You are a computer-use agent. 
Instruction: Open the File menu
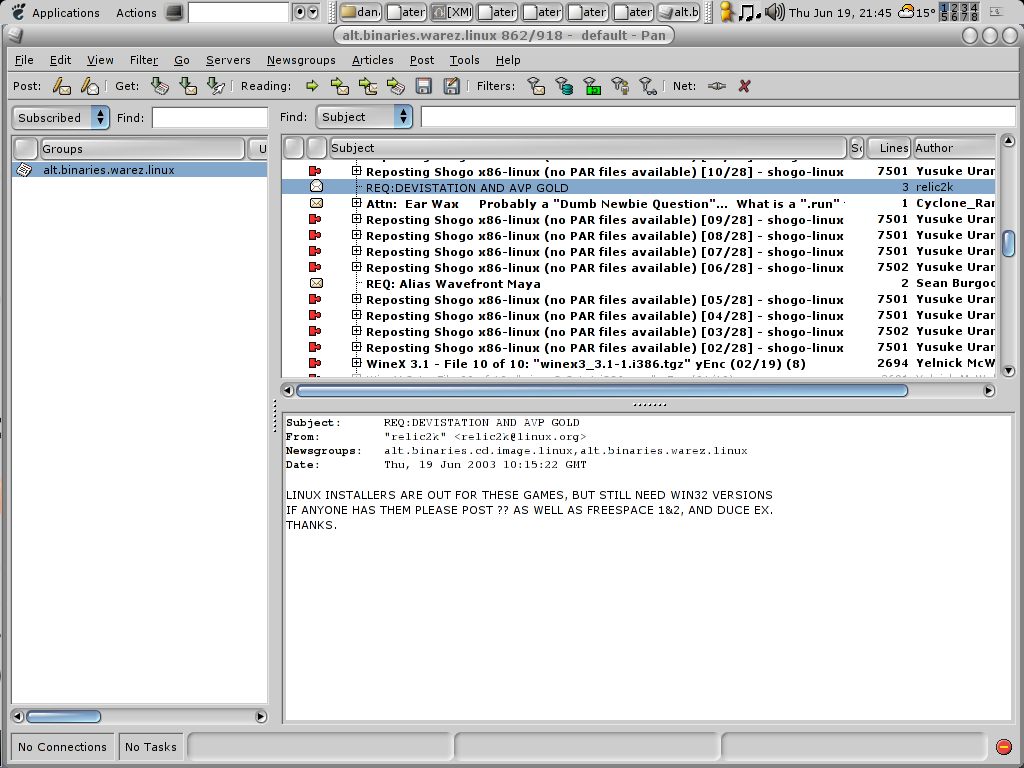tap(24, 60)
